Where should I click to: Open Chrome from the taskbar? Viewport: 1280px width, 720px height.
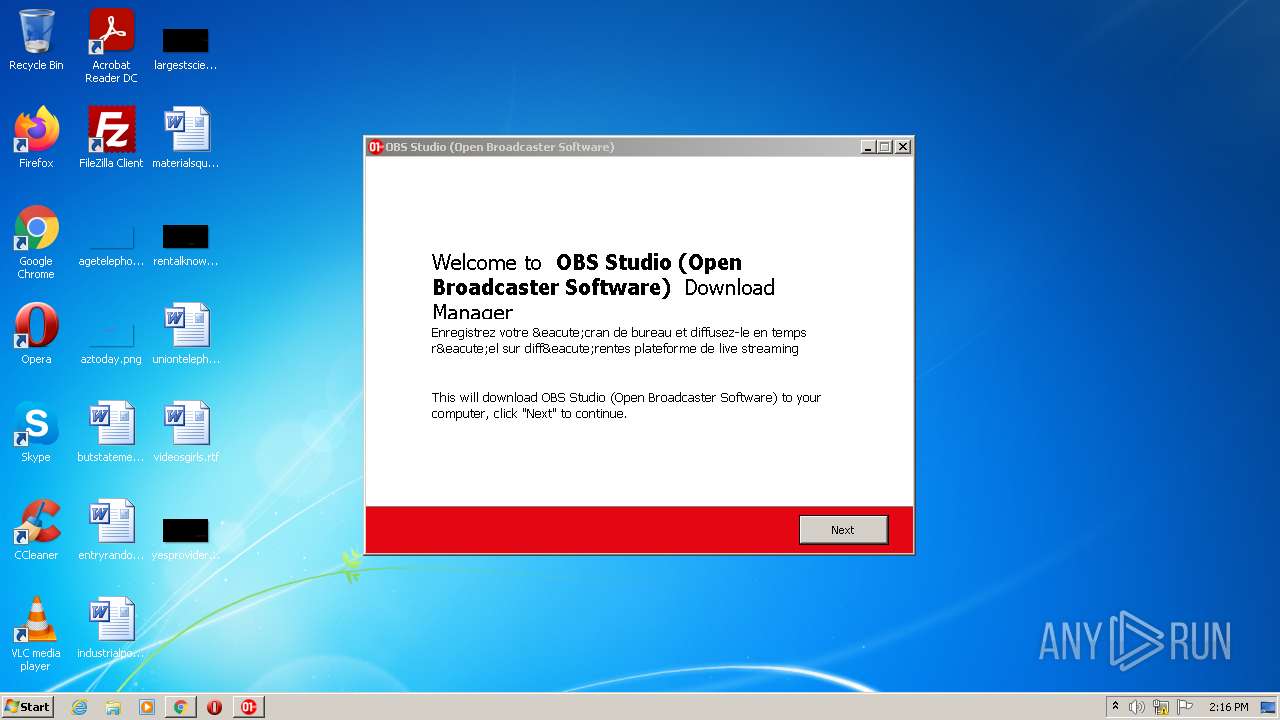pyautogui.click(x=181, y=707)
